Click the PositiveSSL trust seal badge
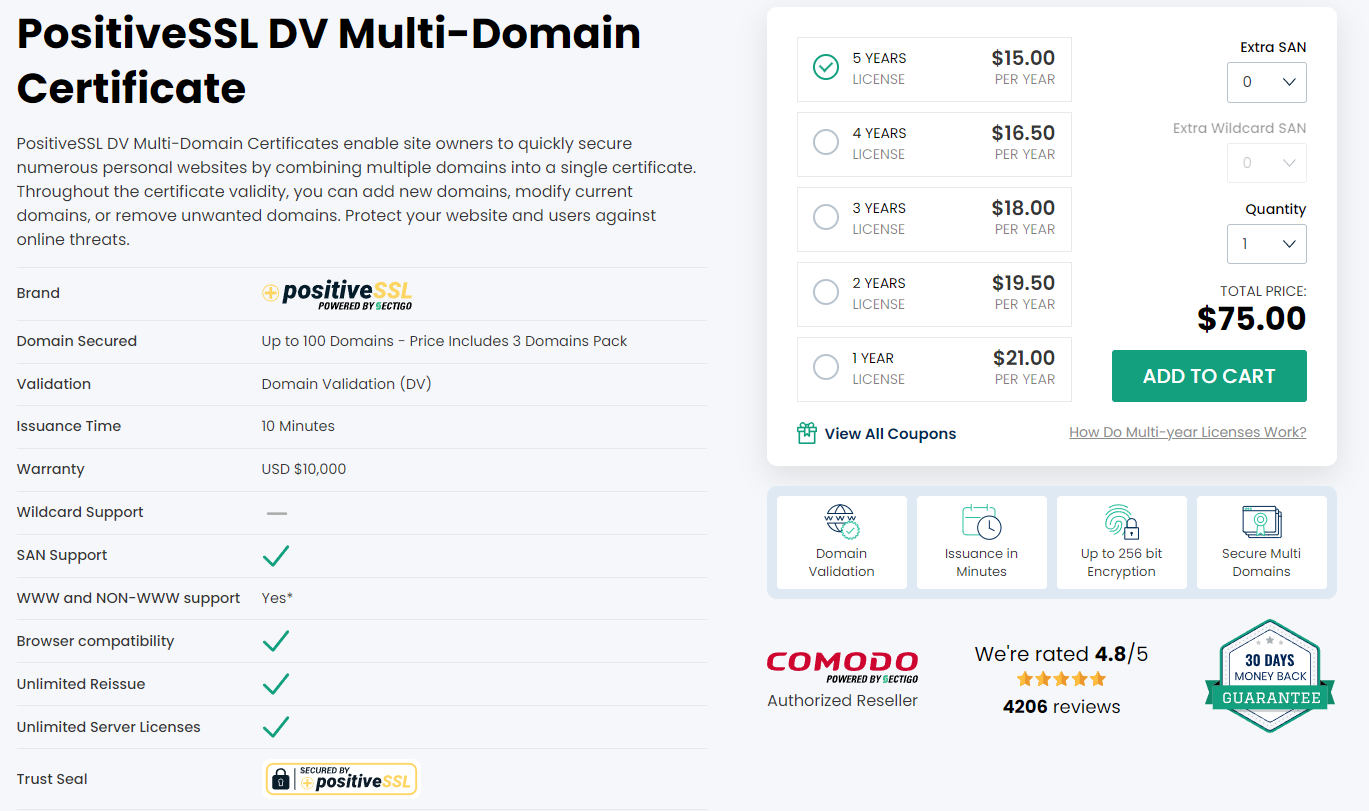The image size is (1369, 811). (341, 779)
